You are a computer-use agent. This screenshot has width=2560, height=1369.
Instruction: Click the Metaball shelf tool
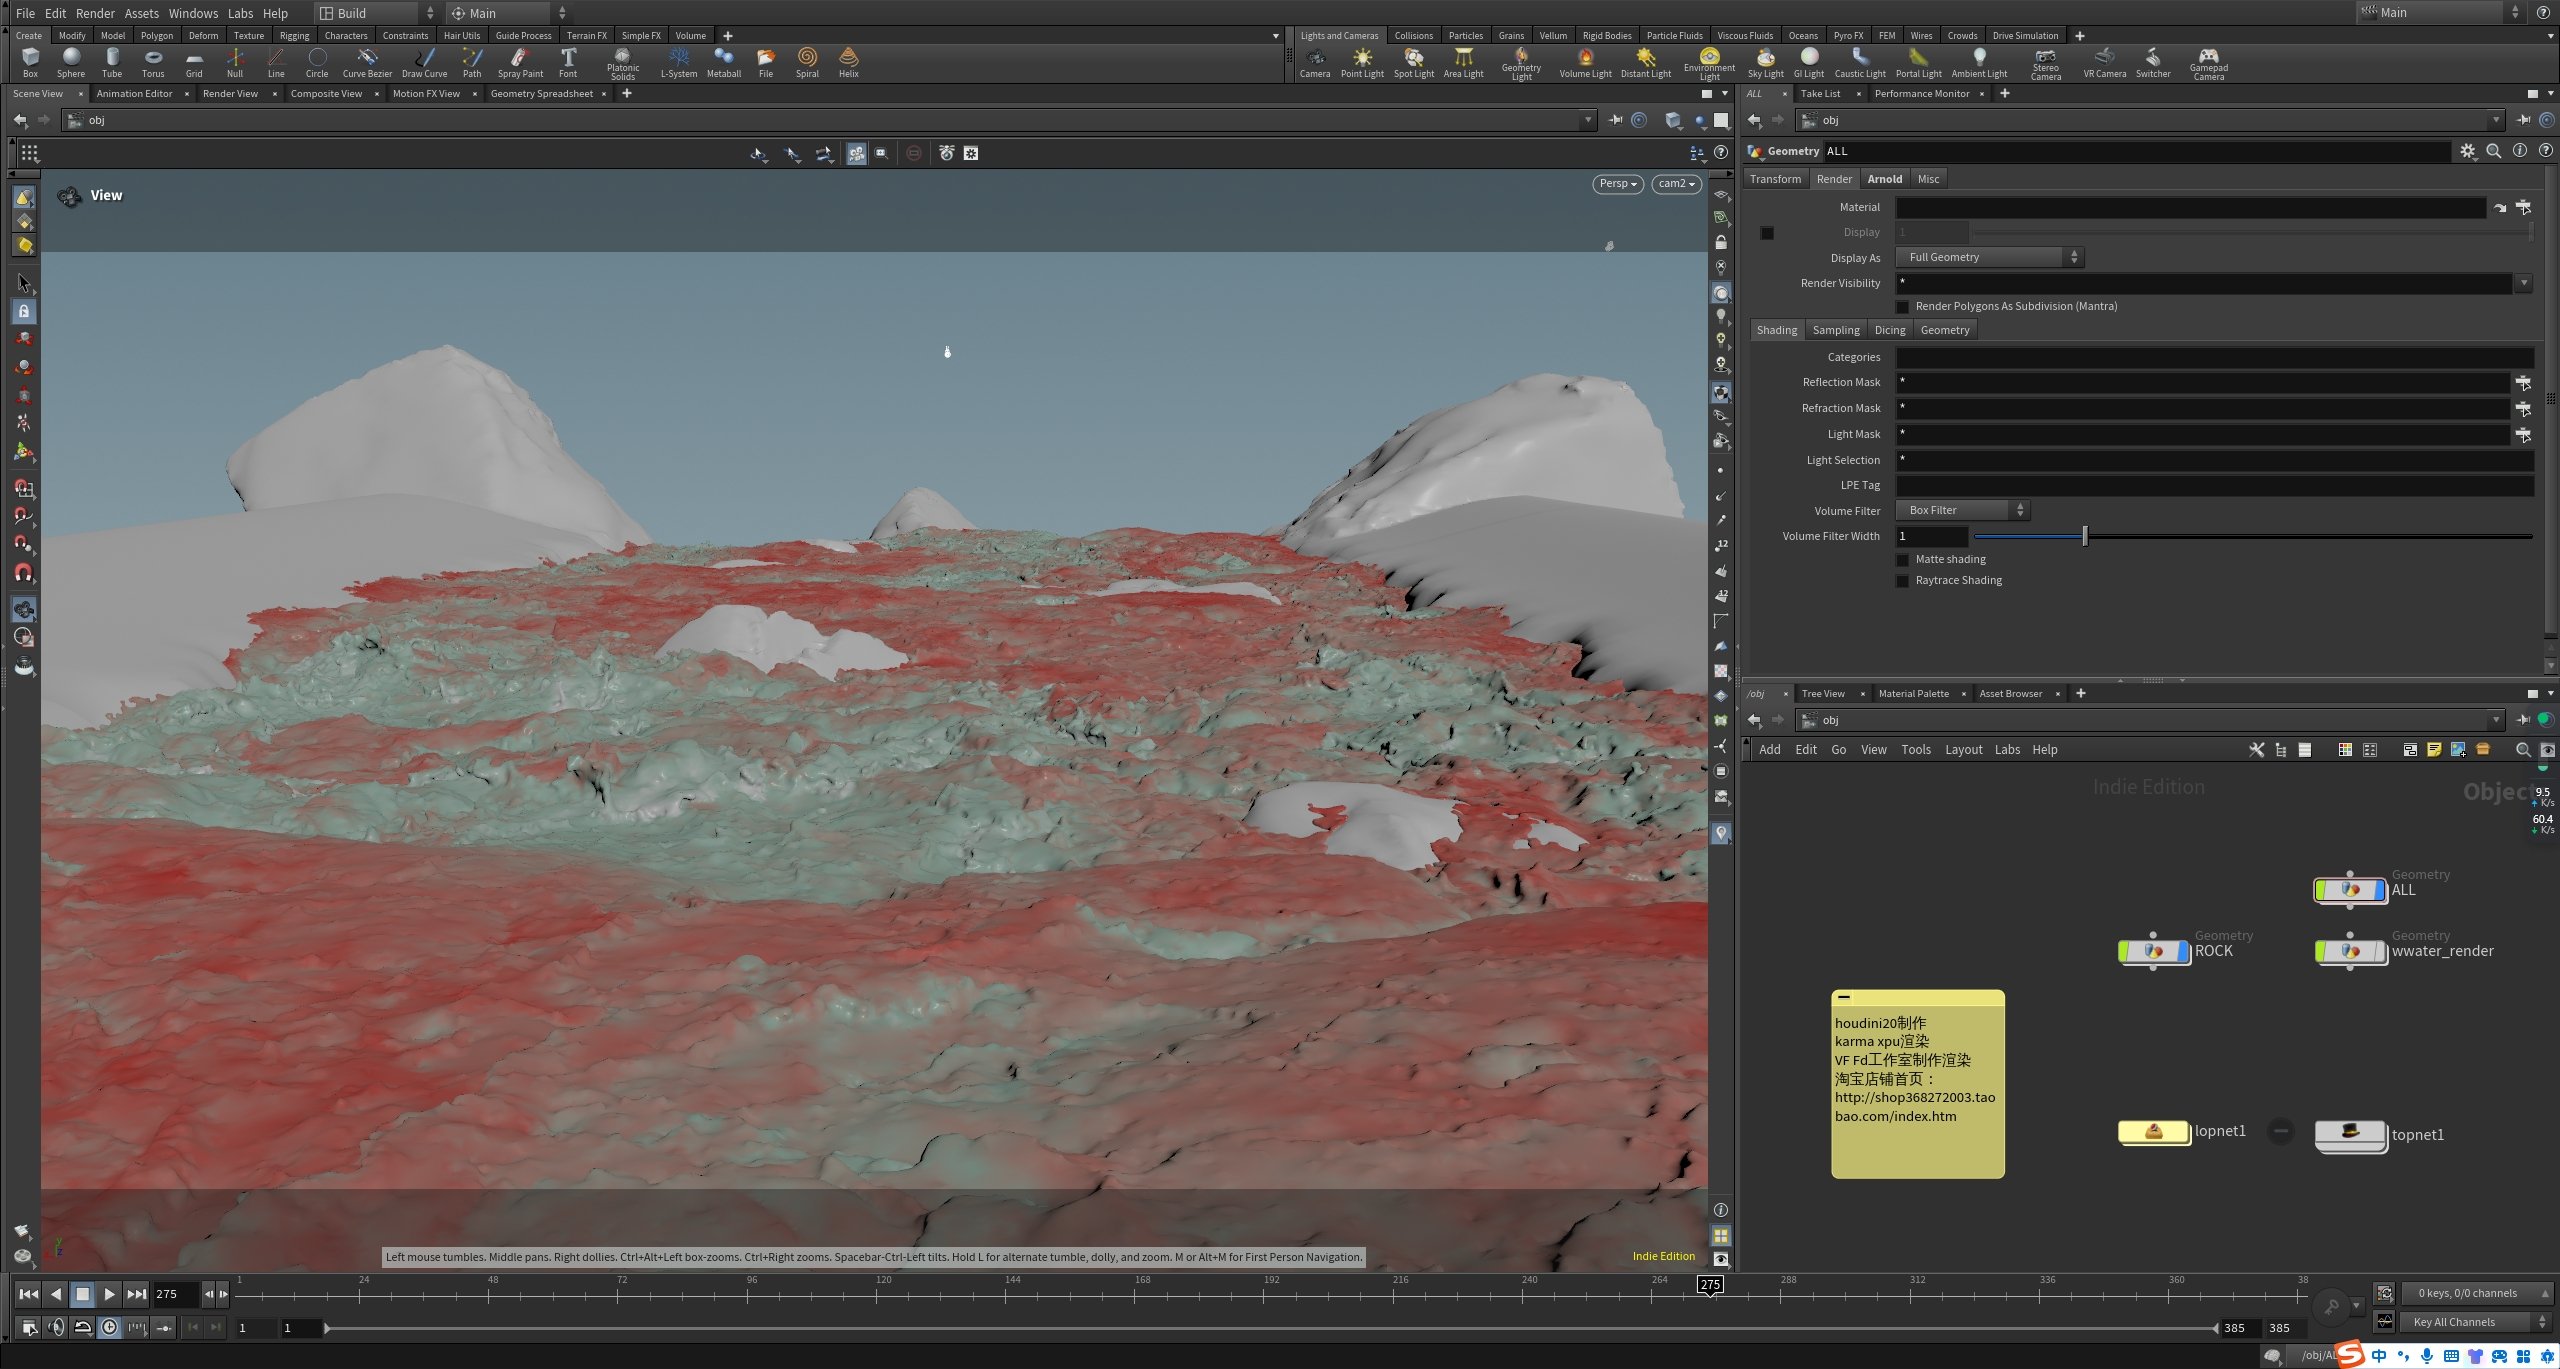(x=724, y=62)
